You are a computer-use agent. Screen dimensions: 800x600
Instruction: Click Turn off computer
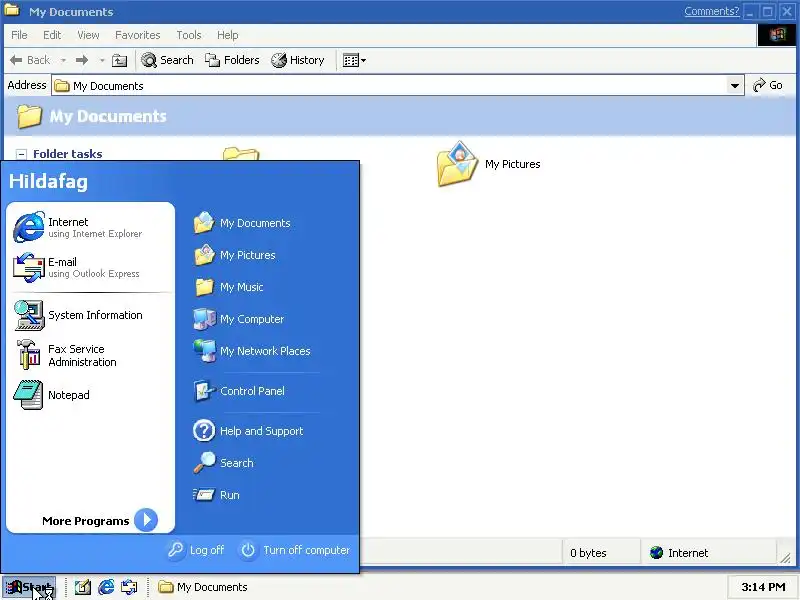(295, 550)
